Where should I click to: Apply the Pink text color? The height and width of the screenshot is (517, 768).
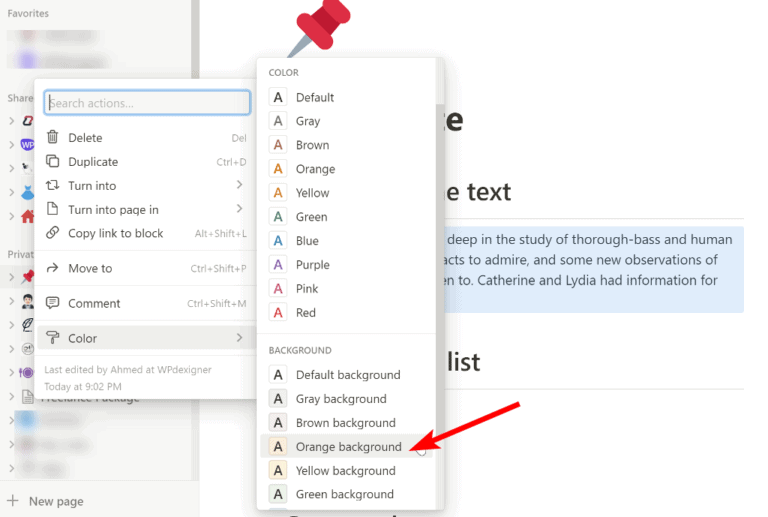[347, 289]
